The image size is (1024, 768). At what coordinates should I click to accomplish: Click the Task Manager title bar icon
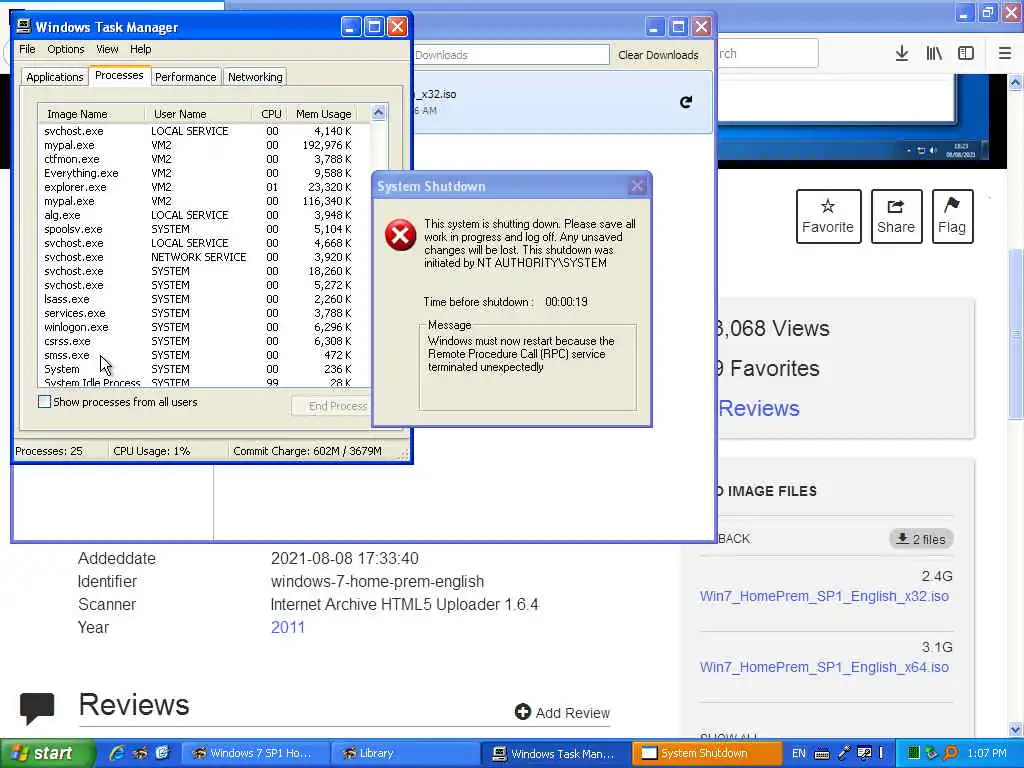pyautogui.click(x=24, y=26)
